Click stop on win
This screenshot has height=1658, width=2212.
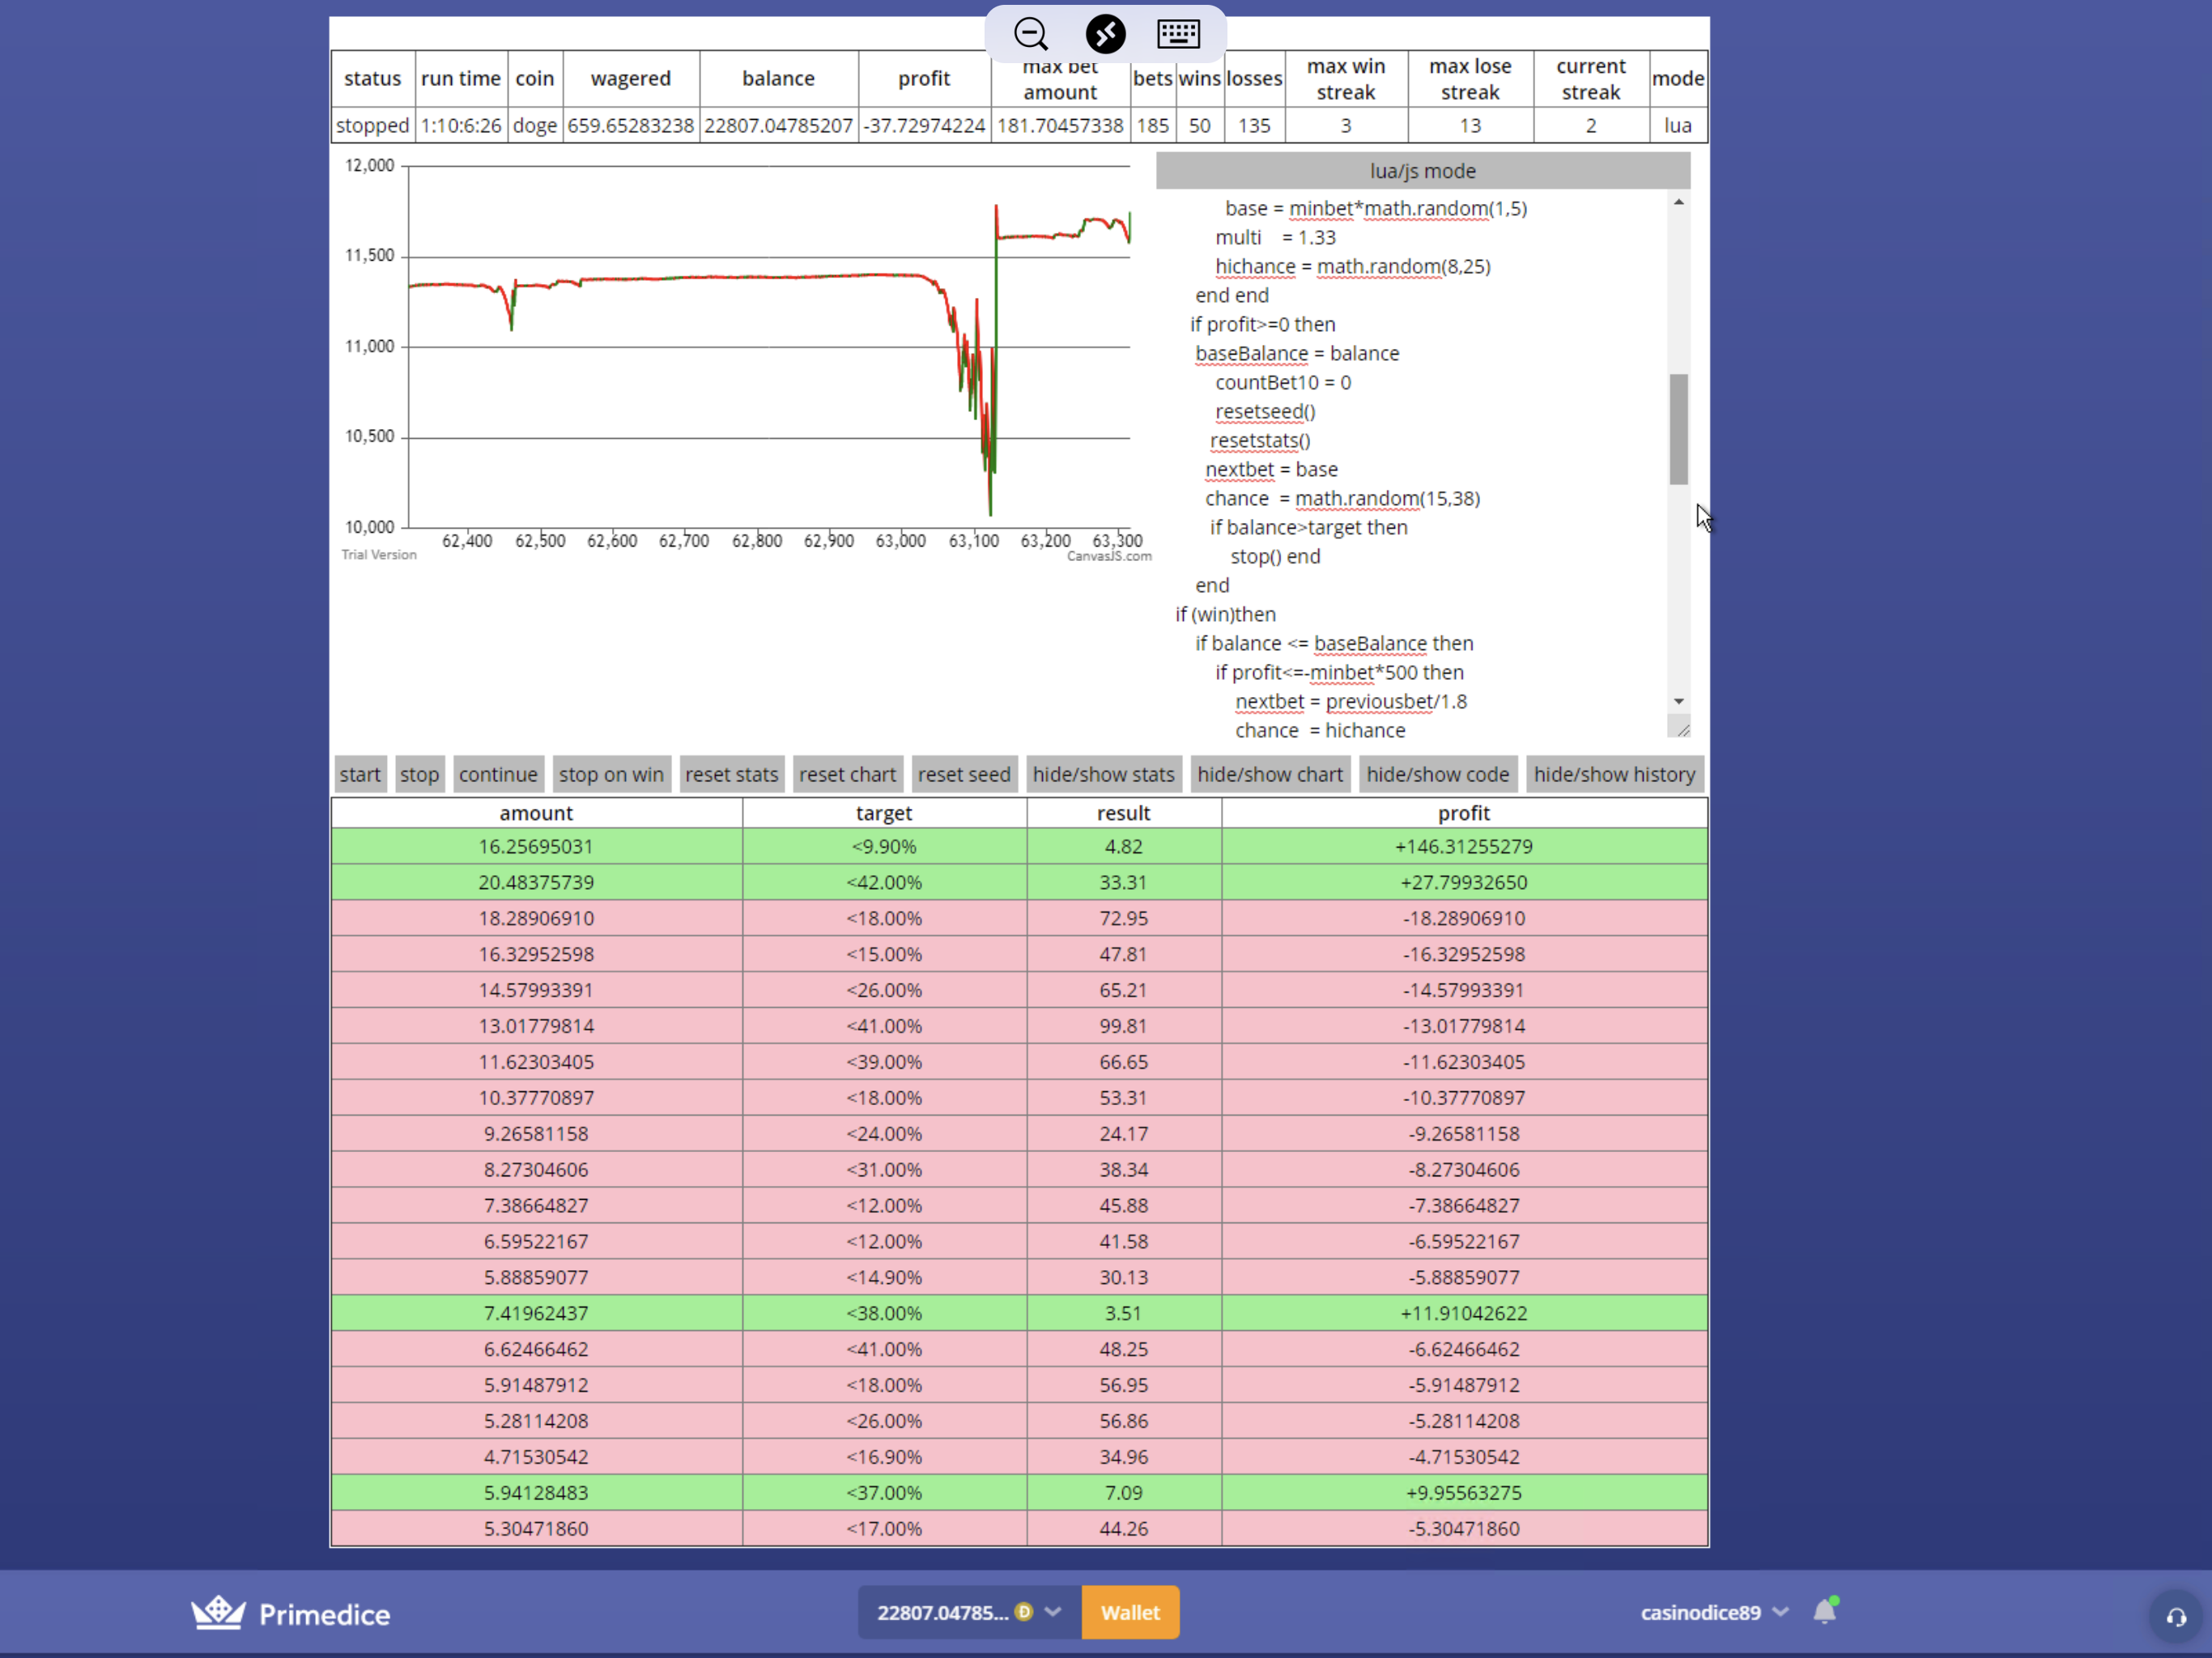611,774
